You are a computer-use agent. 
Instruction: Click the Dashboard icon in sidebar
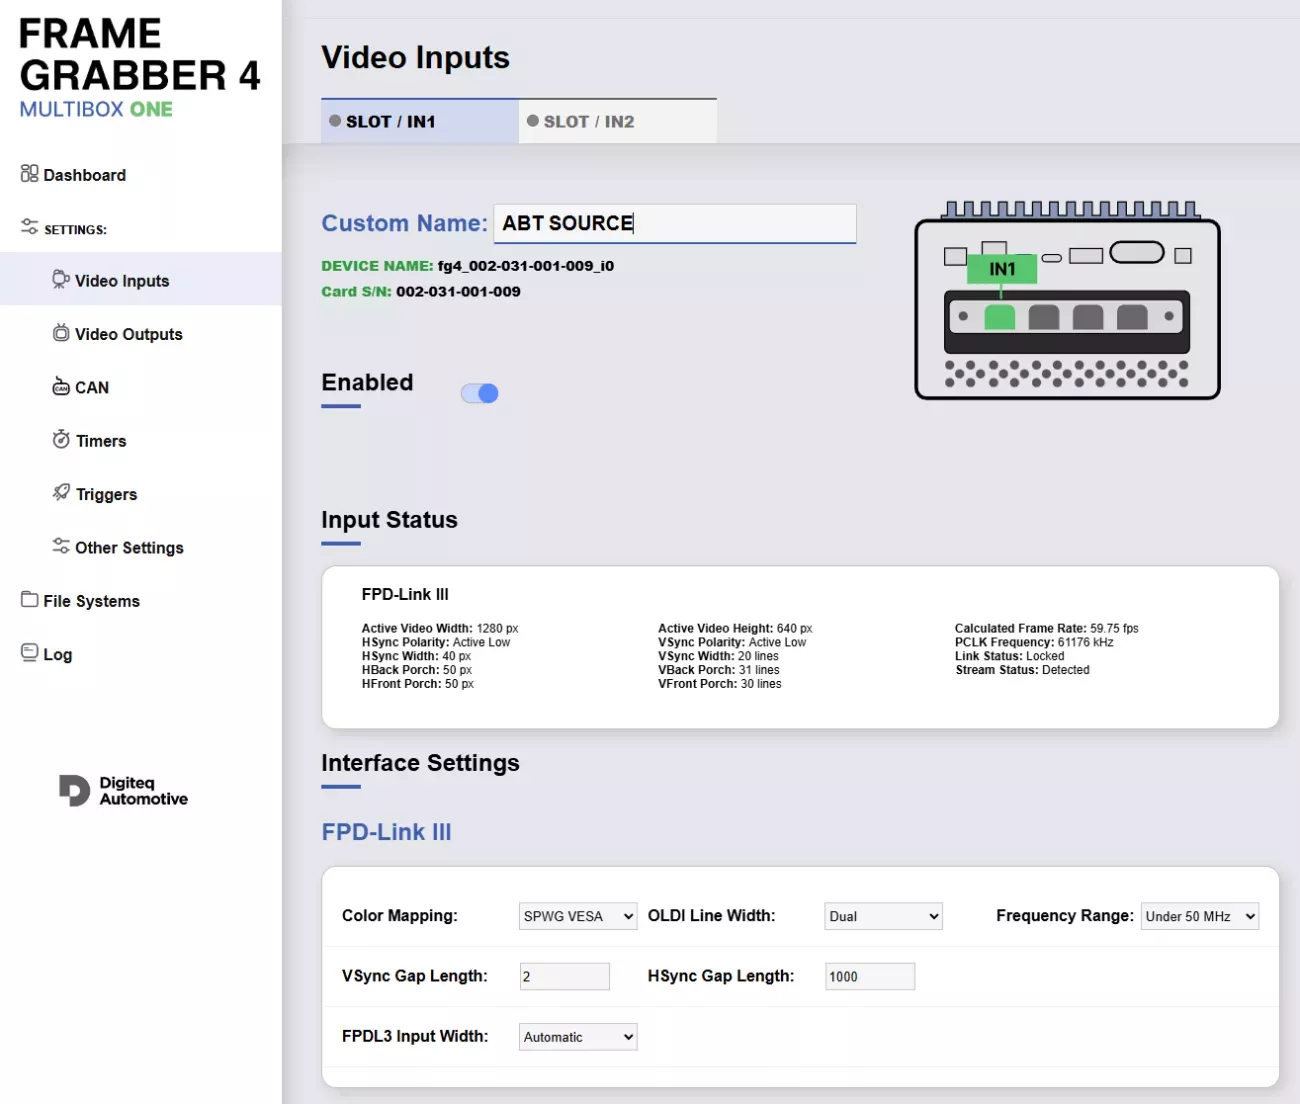(x=29, y=174)
